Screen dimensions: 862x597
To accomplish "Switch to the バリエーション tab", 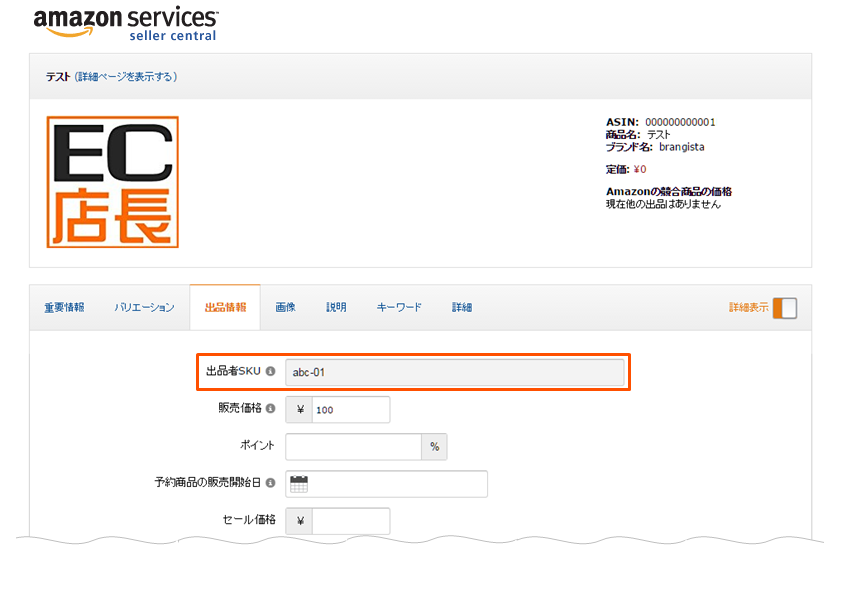I will click(x=144, y=307).
